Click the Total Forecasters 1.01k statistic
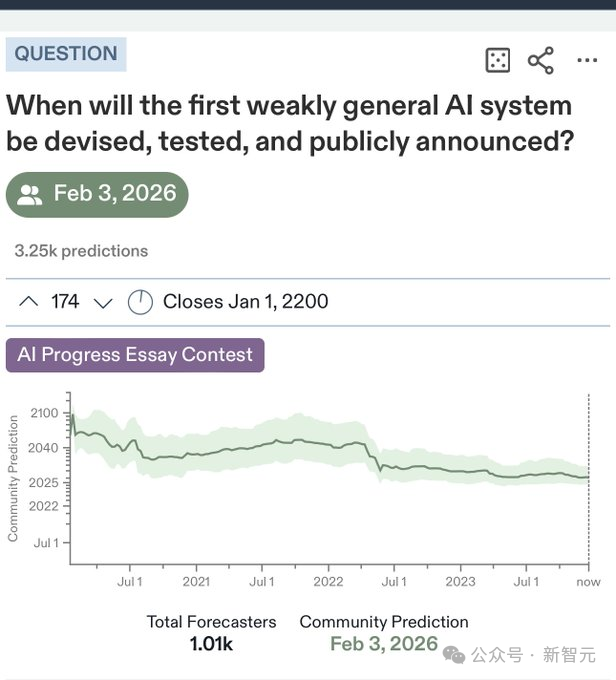The image size is (616, 680). click(x=211, y=634)
